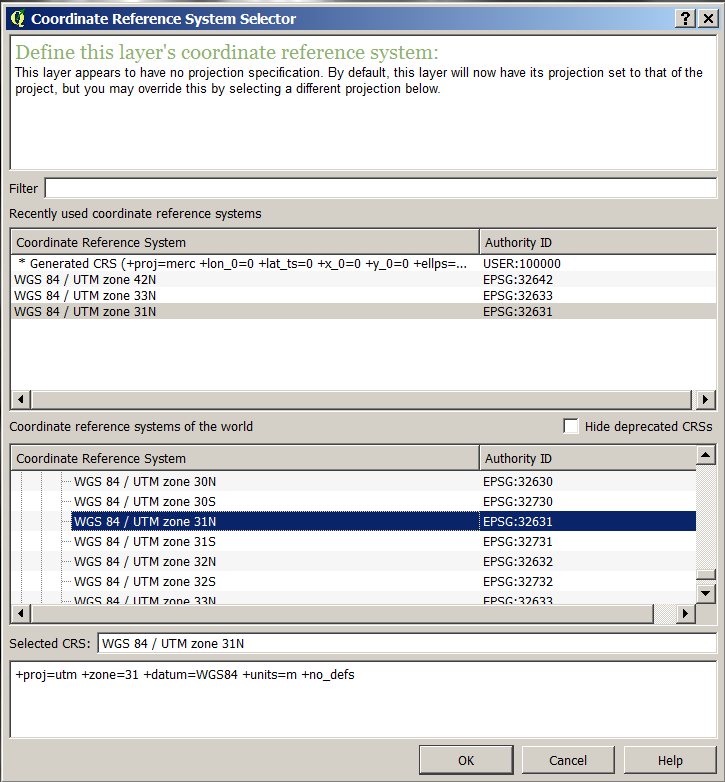
Task: Select WGS 84 / UTM zone 32S entry
Action: coord(145,581)
